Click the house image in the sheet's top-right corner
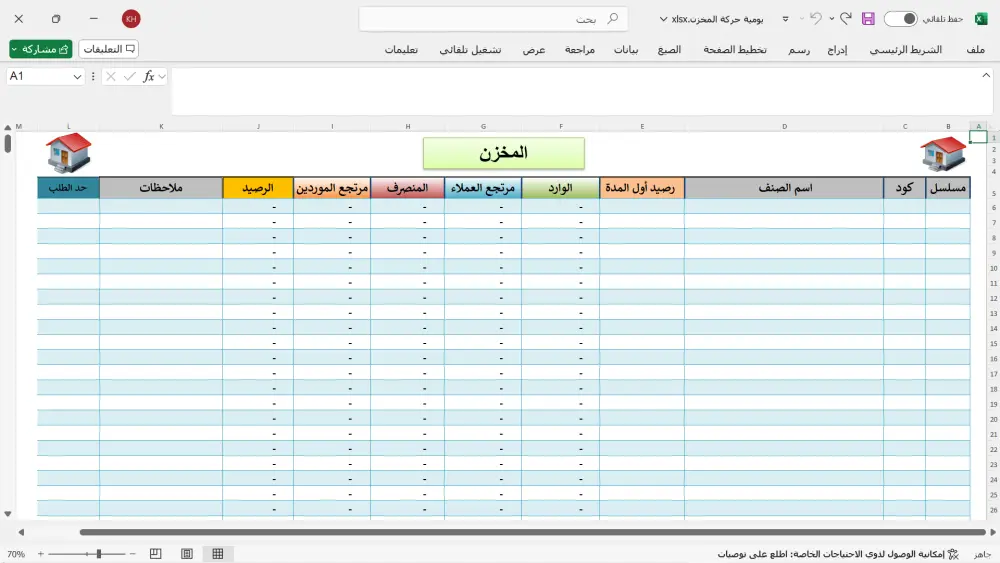1000x563 pixels. tap(943, 154)
